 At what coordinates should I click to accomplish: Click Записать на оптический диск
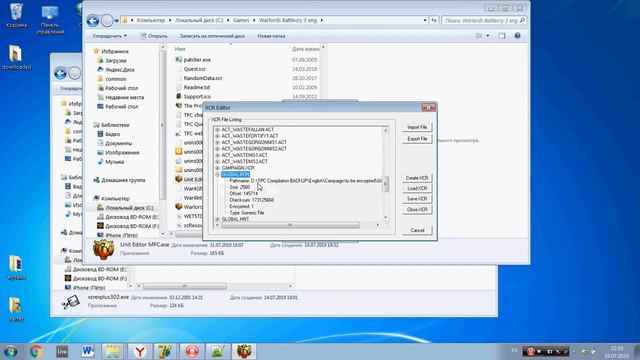pos(212,36)
